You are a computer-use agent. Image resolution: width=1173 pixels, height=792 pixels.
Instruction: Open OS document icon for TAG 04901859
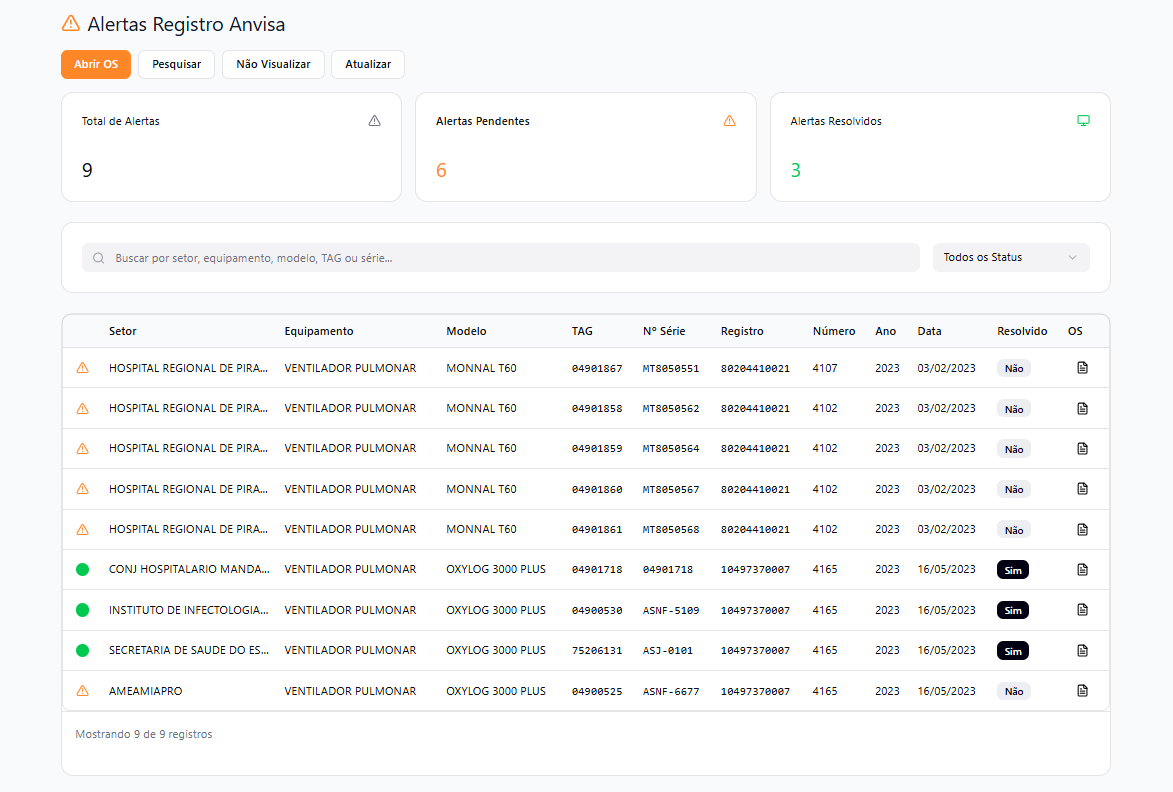[1082, 449]
